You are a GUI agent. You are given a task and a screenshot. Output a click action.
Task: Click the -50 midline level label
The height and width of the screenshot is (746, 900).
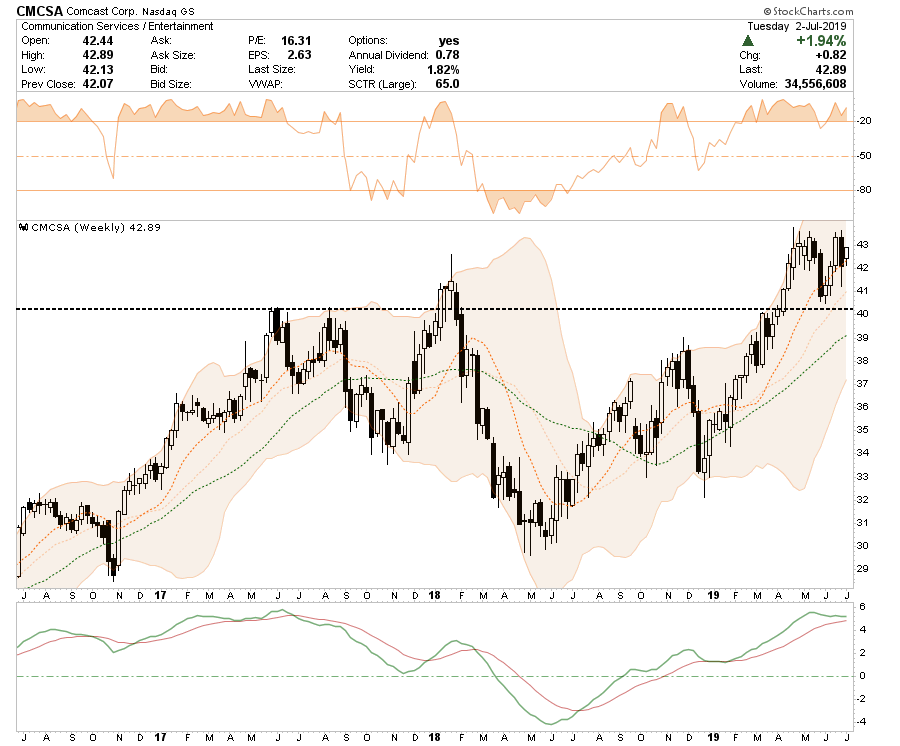(864, 156)
